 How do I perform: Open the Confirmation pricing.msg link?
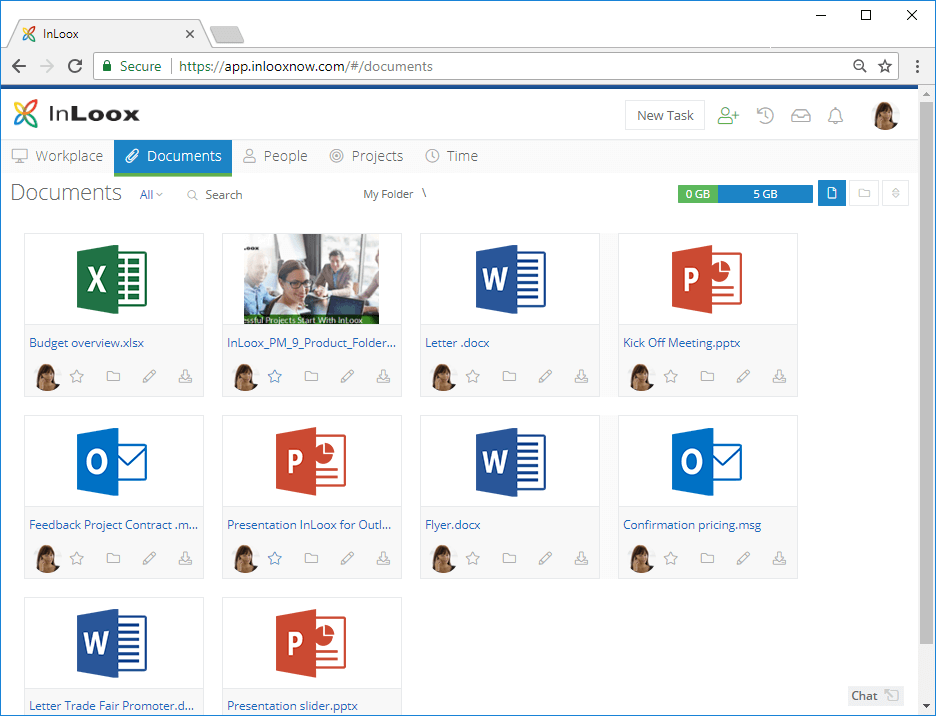(692, 525)
